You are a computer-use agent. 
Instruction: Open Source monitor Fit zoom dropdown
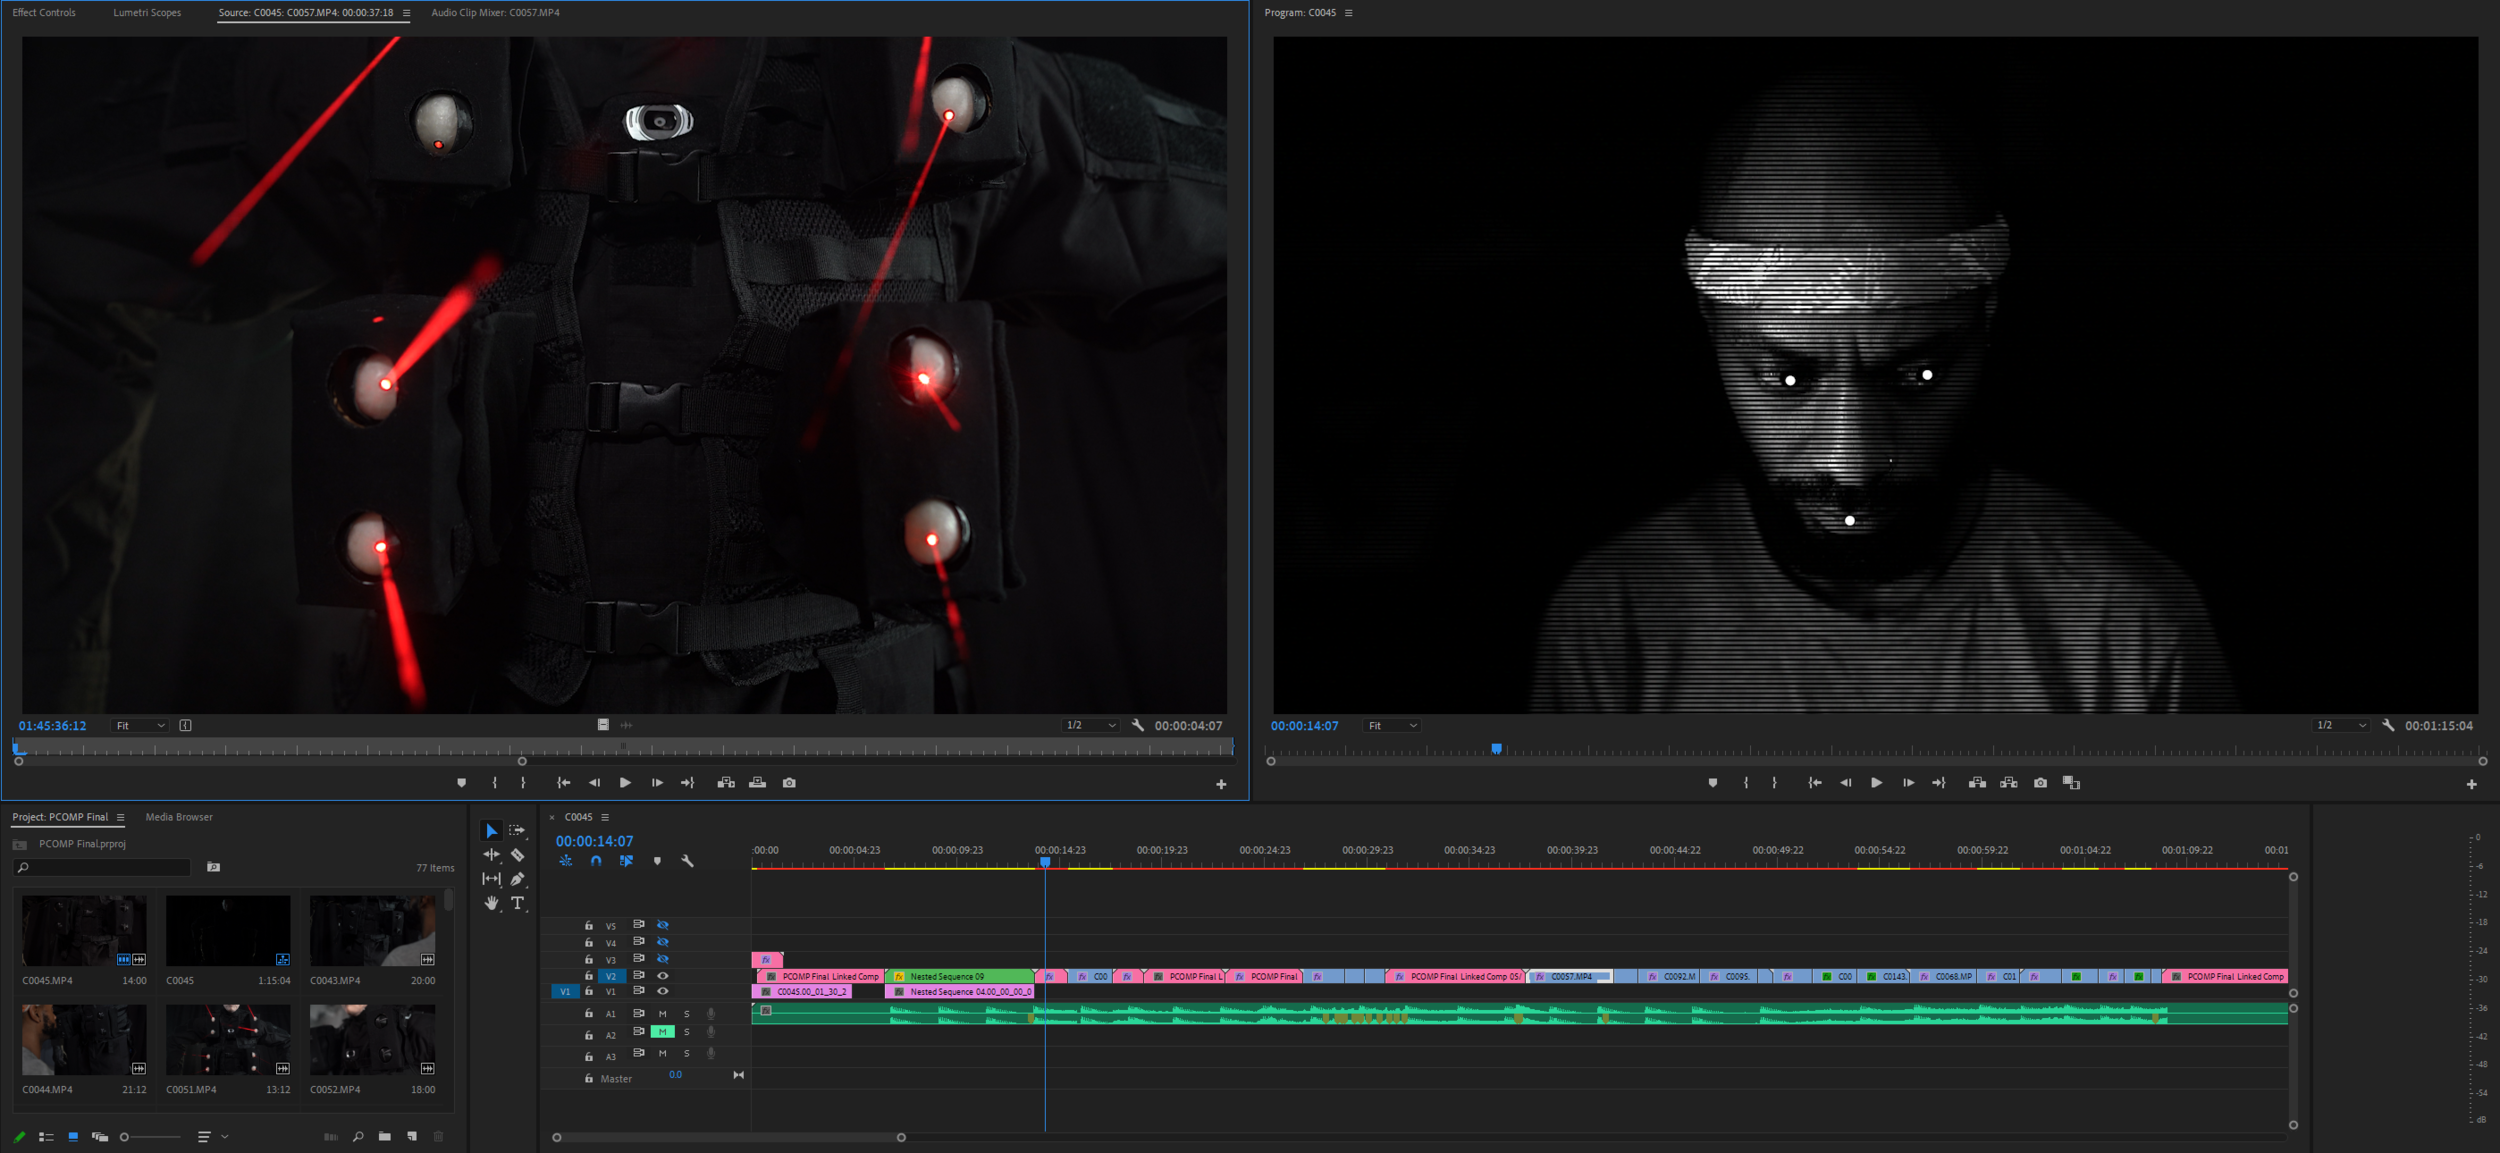click(139, 726)
